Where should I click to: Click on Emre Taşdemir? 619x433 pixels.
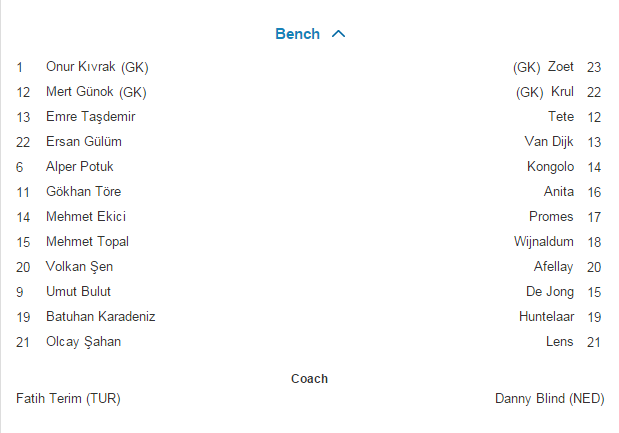pos(91,117)
